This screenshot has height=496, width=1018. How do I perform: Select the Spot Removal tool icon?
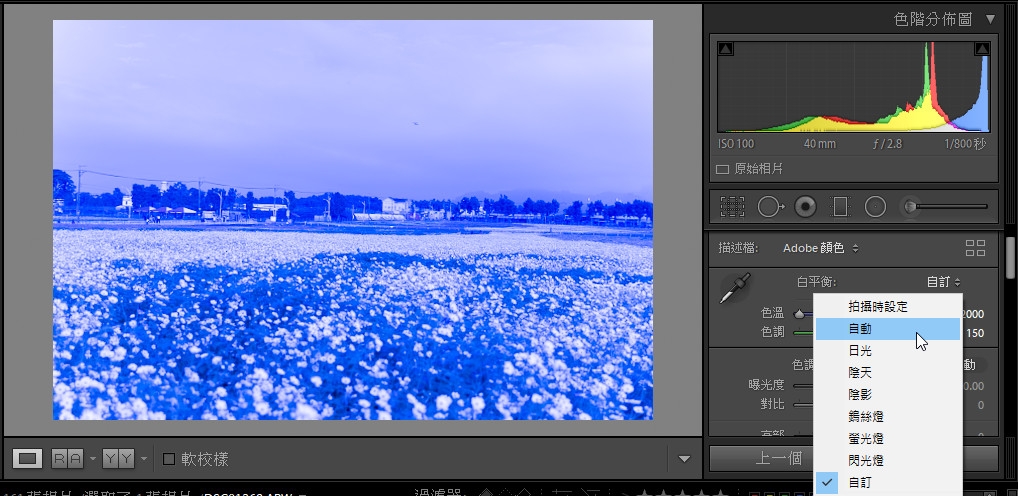pos(771,206)
